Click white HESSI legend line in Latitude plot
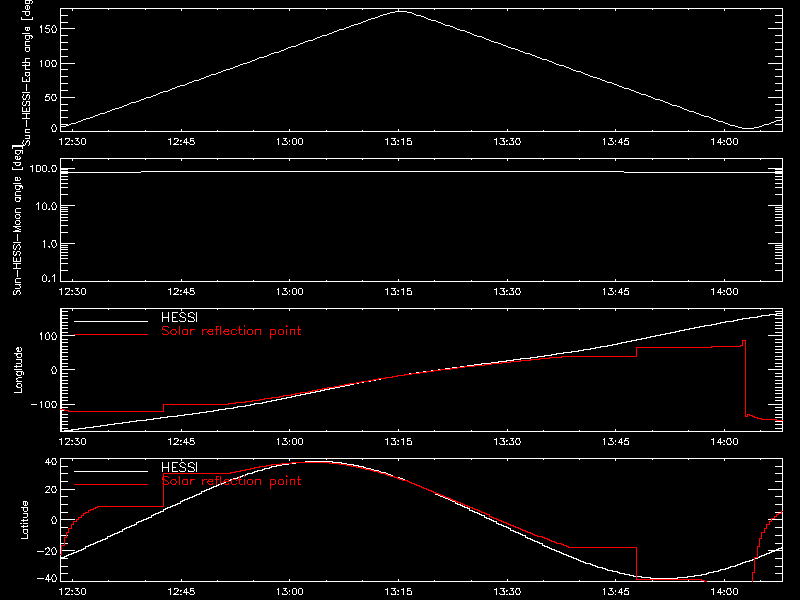The width and height of the screenshot is (800, 600). (x=111, y=471)
